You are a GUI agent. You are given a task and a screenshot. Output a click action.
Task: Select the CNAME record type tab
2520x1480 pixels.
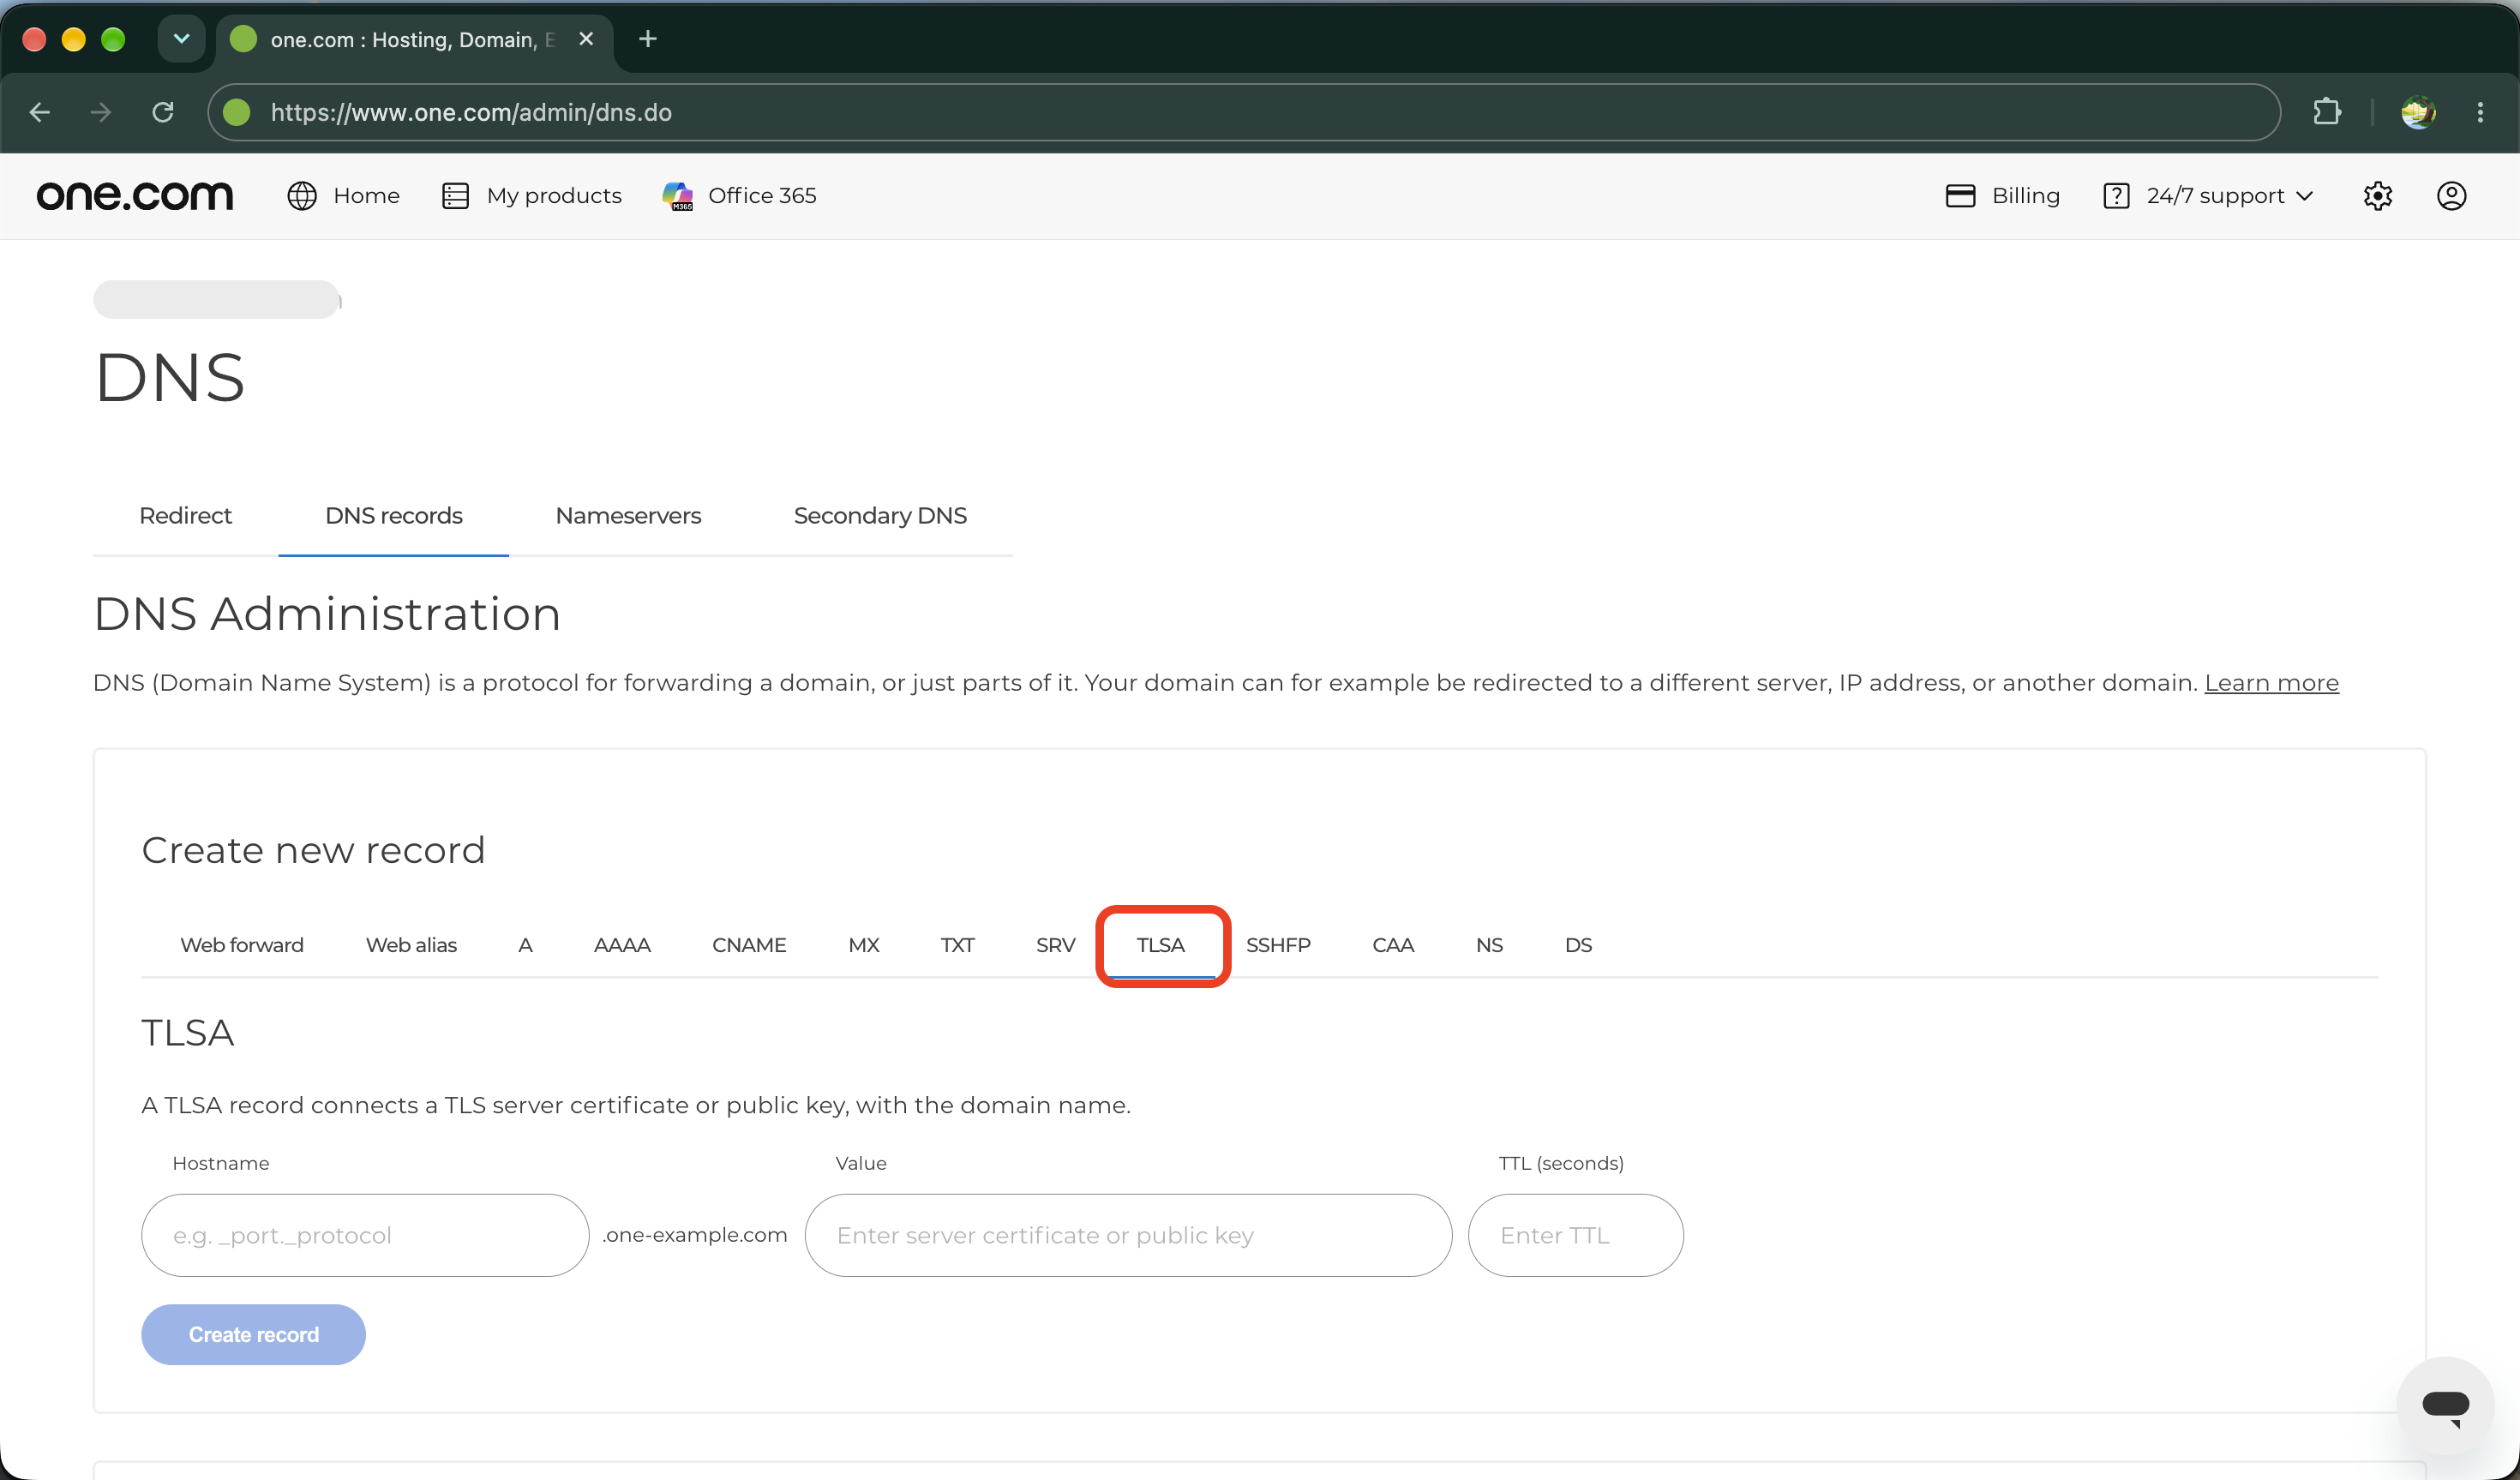749,945
